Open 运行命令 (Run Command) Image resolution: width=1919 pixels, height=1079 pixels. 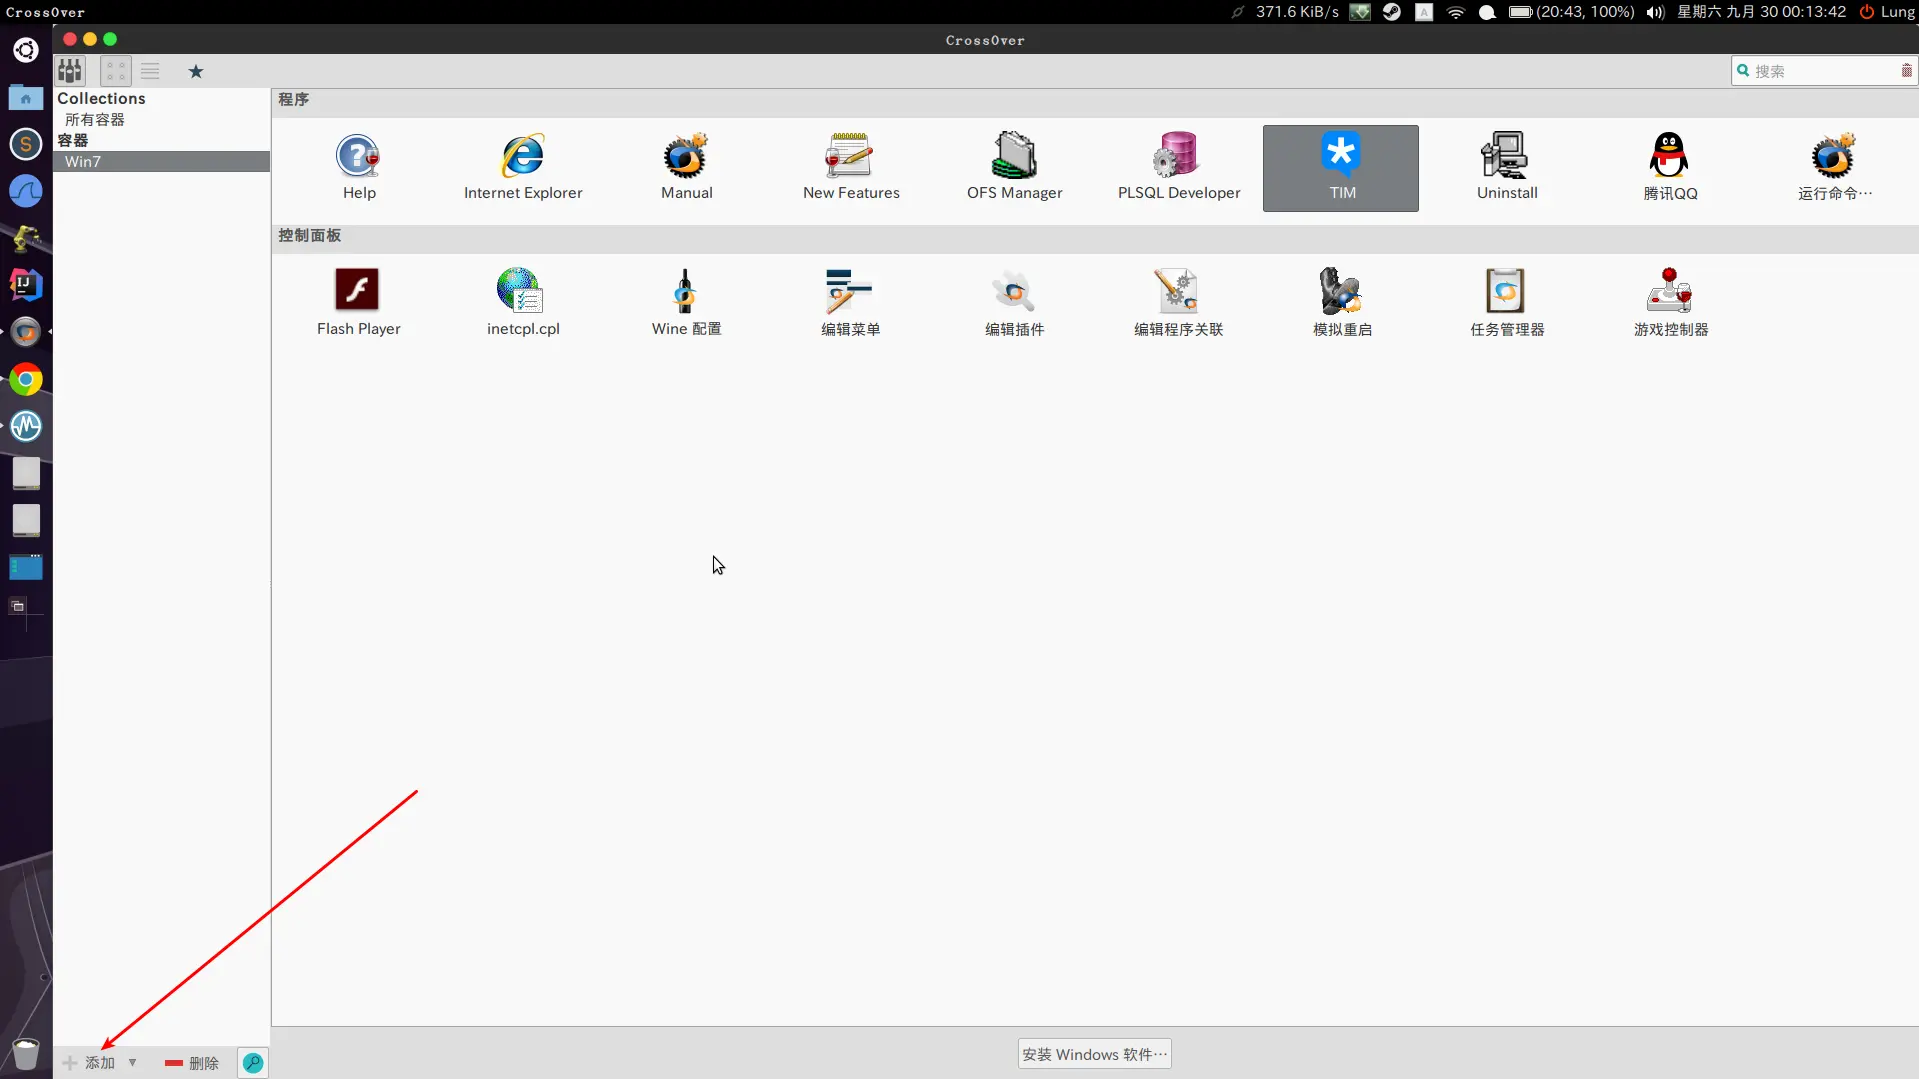tap(1834, 167)
